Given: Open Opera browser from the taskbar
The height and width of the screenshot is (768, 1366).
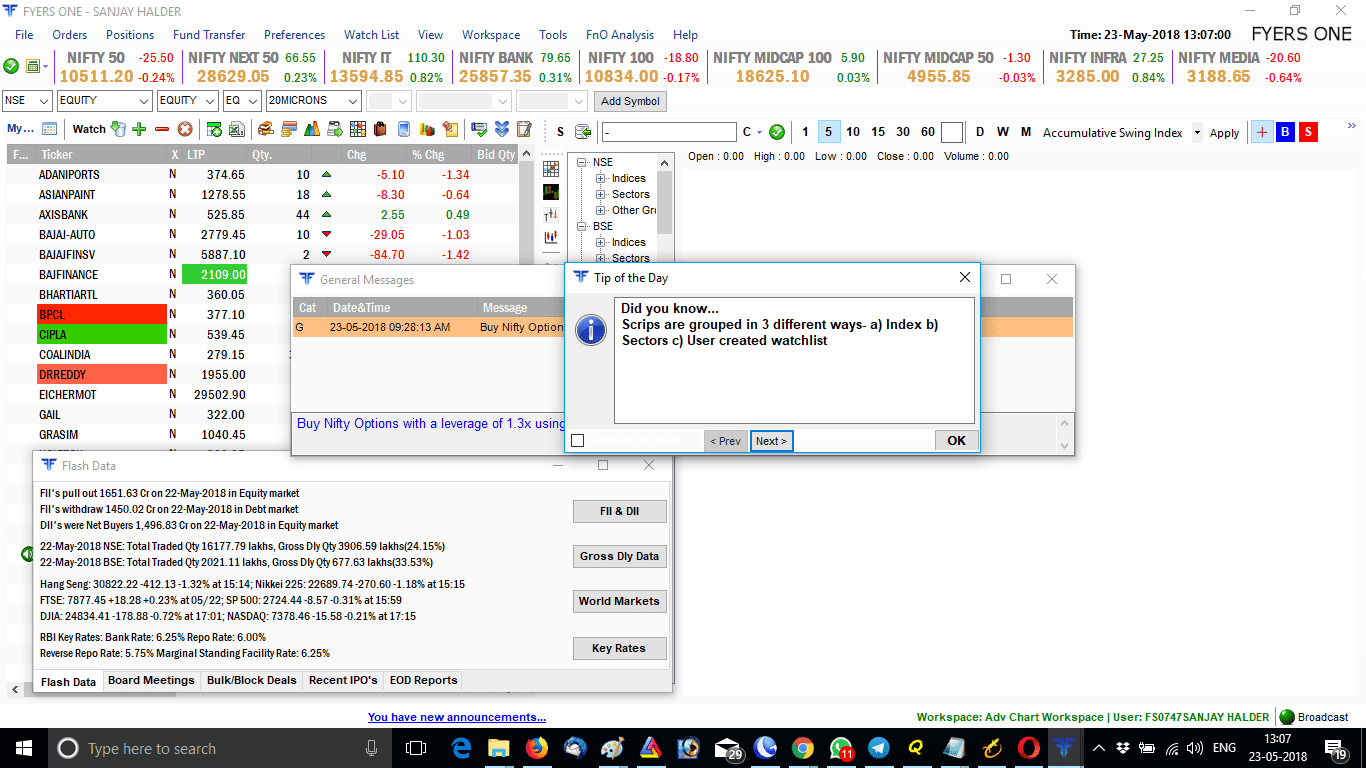Looking at the screenshot, I should point(1028,748).
